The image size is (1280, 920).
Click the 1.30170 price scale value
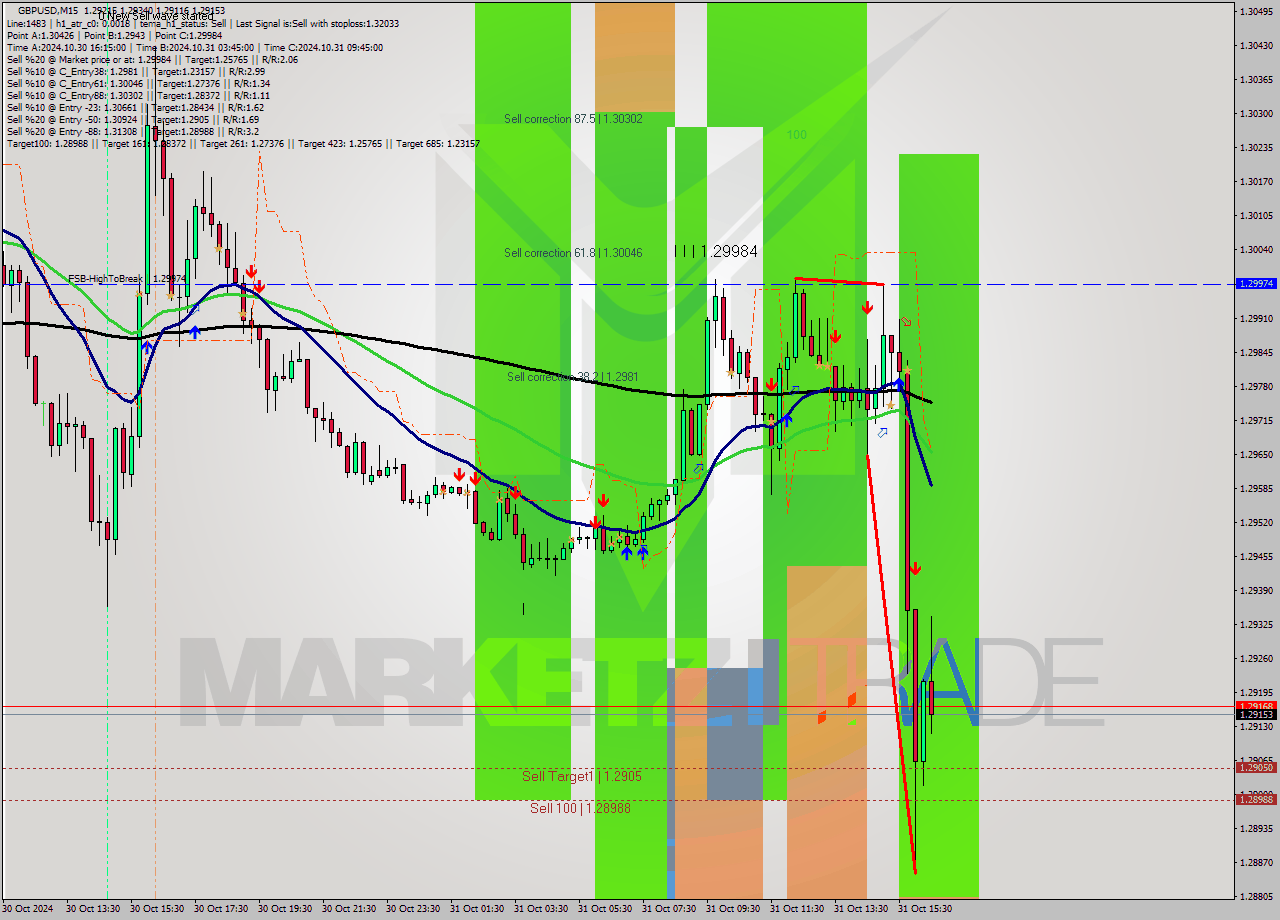pyautogui.click(x=1256, y=181)
